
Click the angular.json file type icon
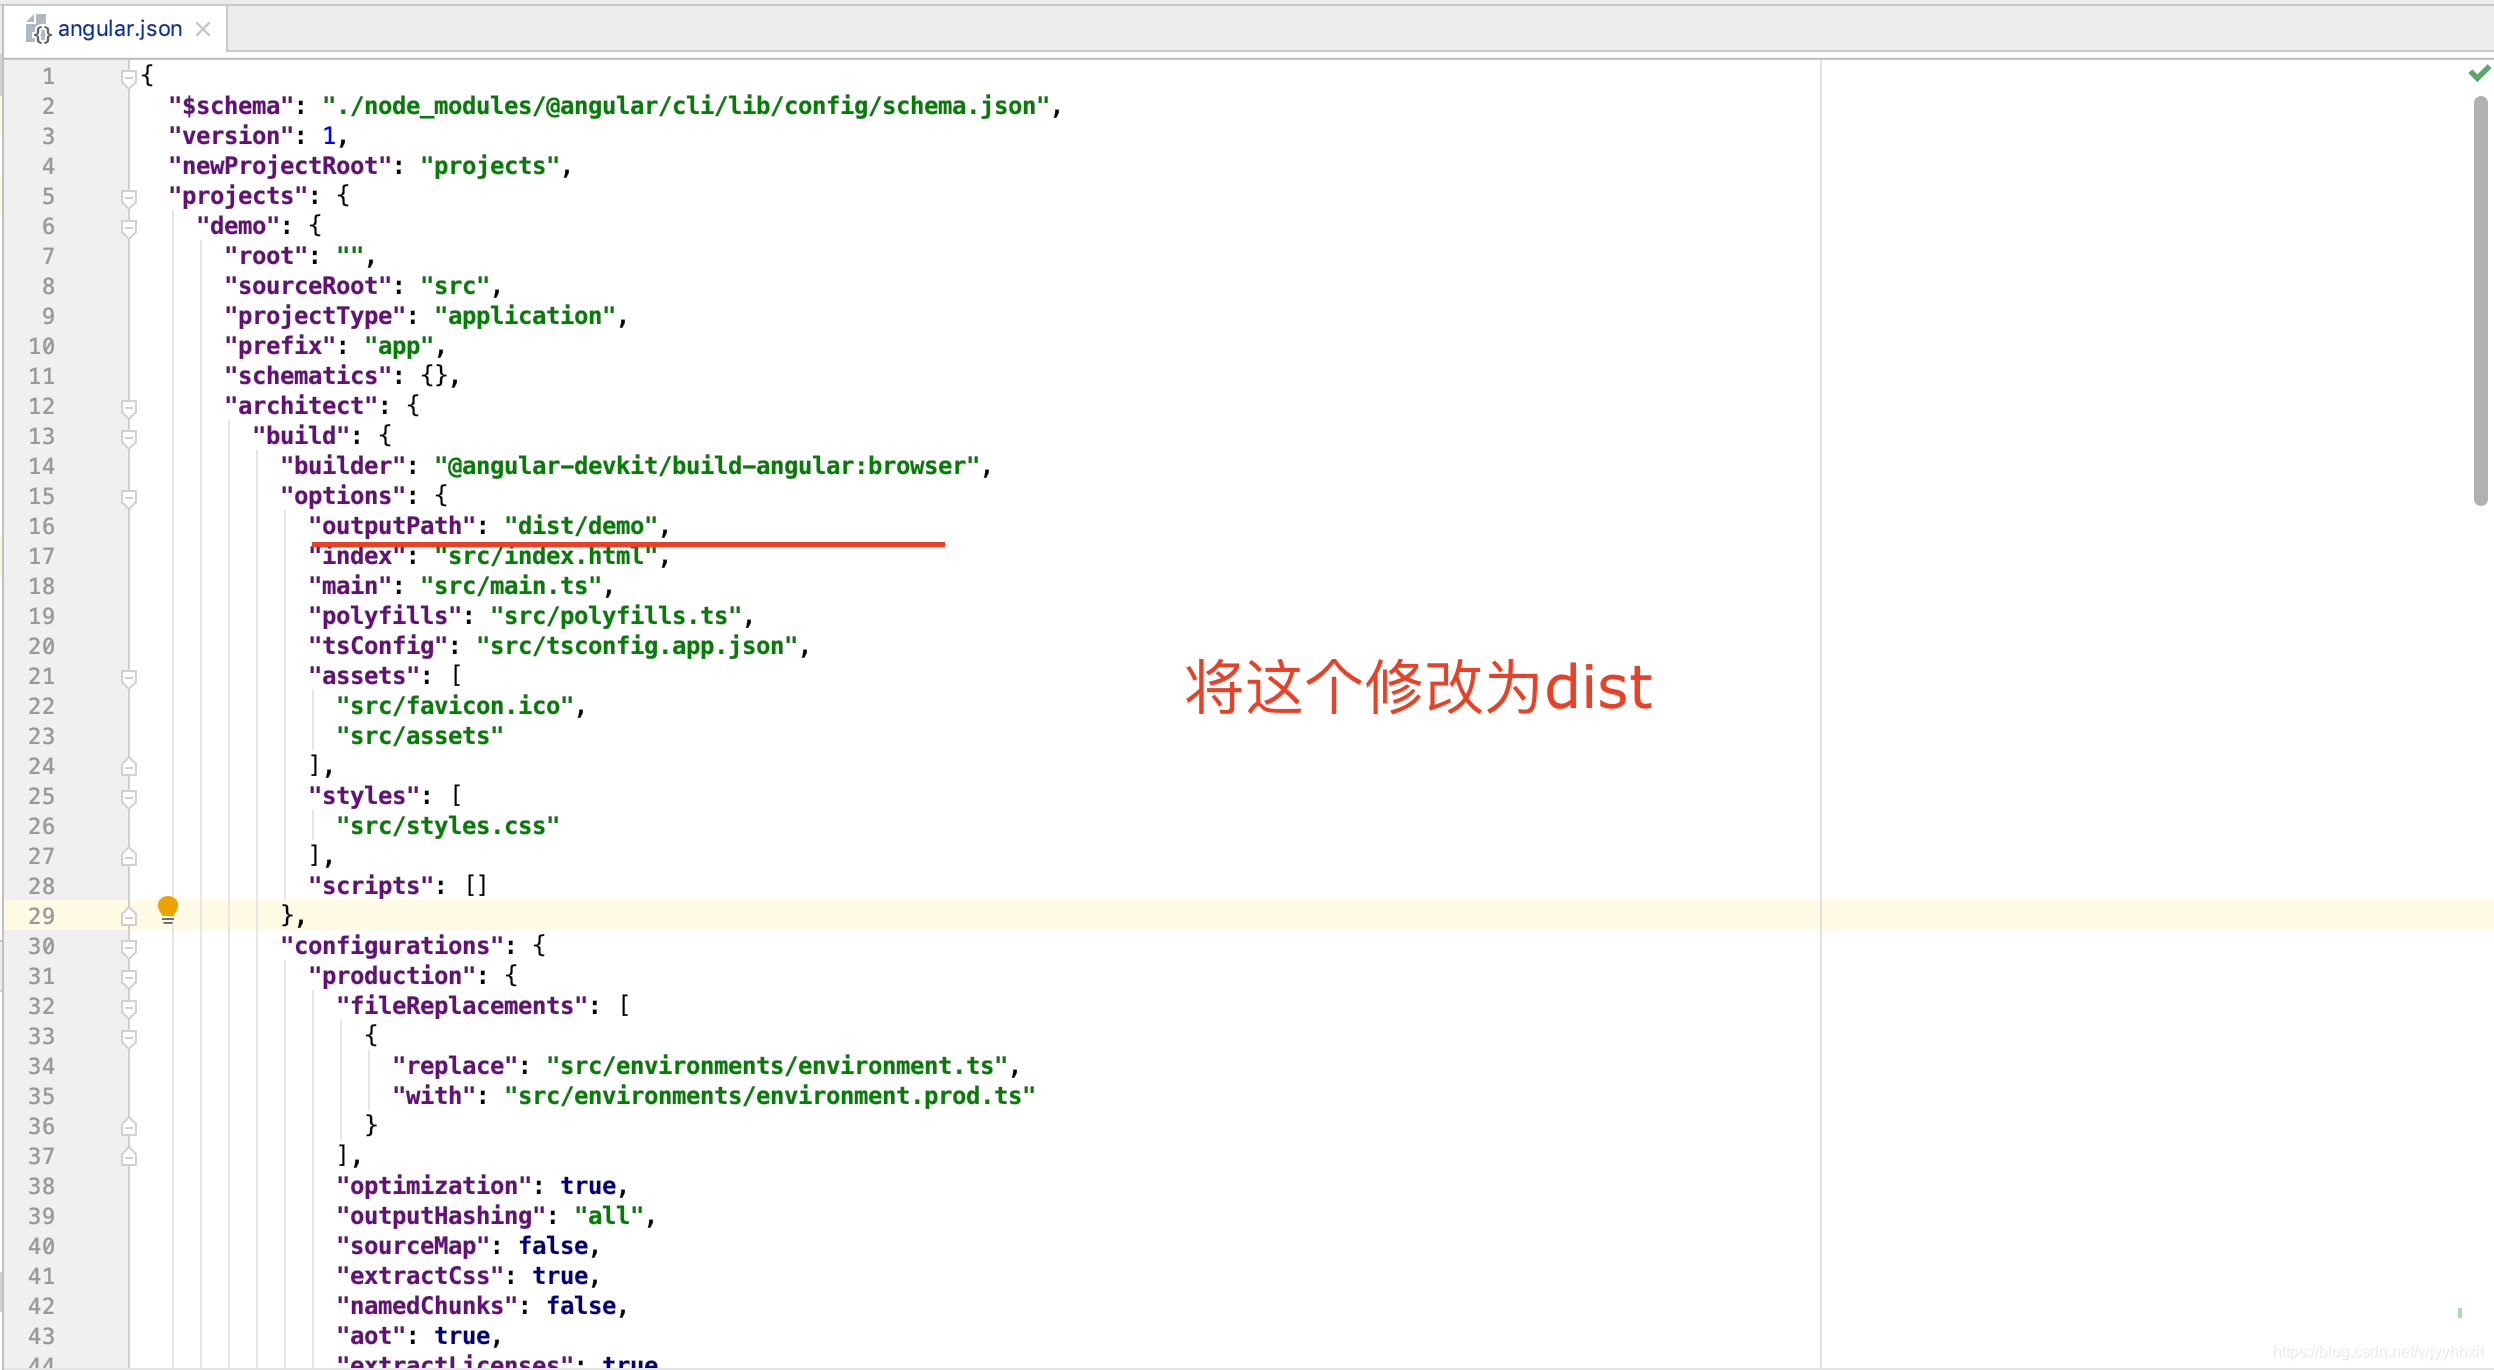point(38,30)
